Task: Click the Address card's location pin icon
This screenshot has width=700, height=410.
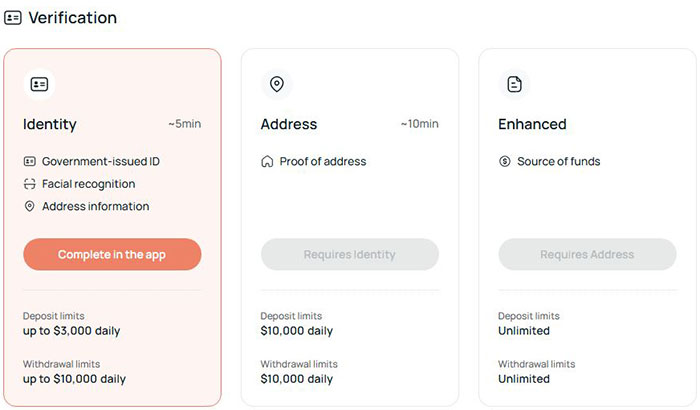Action: tap(277, 84)
